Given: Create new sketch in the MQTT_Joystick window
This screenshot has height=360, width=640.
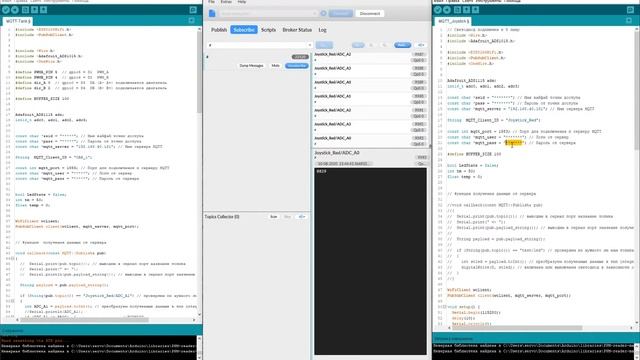Looking at the screenshot, I should pos(457,9).
